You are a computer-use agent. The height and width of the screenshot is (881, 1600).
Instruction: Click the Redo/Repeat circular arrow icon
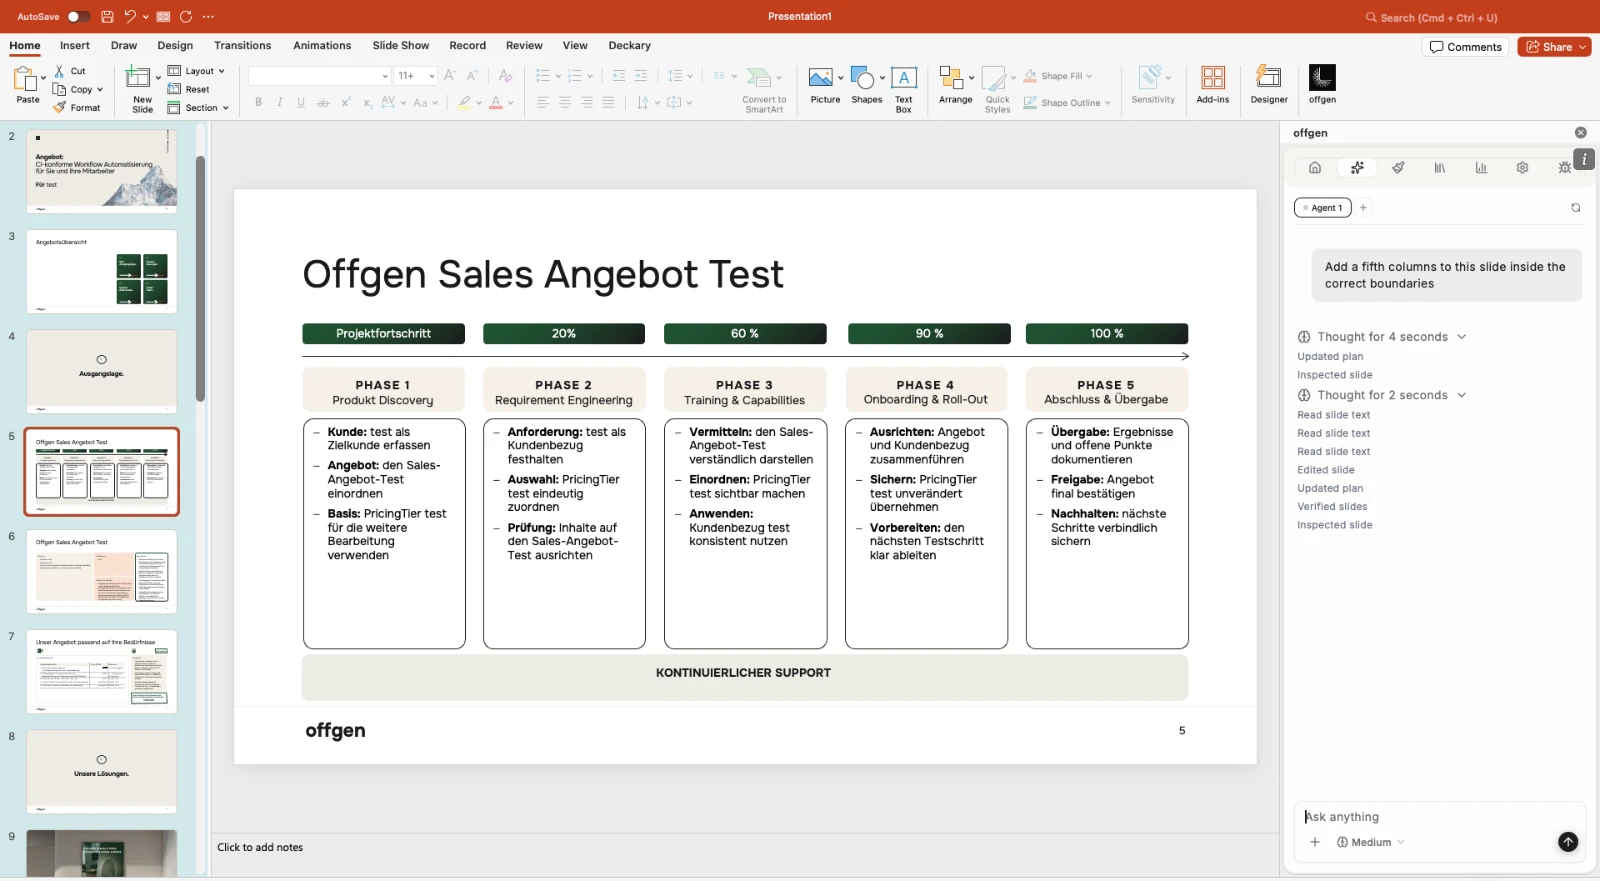pos(186,17)
